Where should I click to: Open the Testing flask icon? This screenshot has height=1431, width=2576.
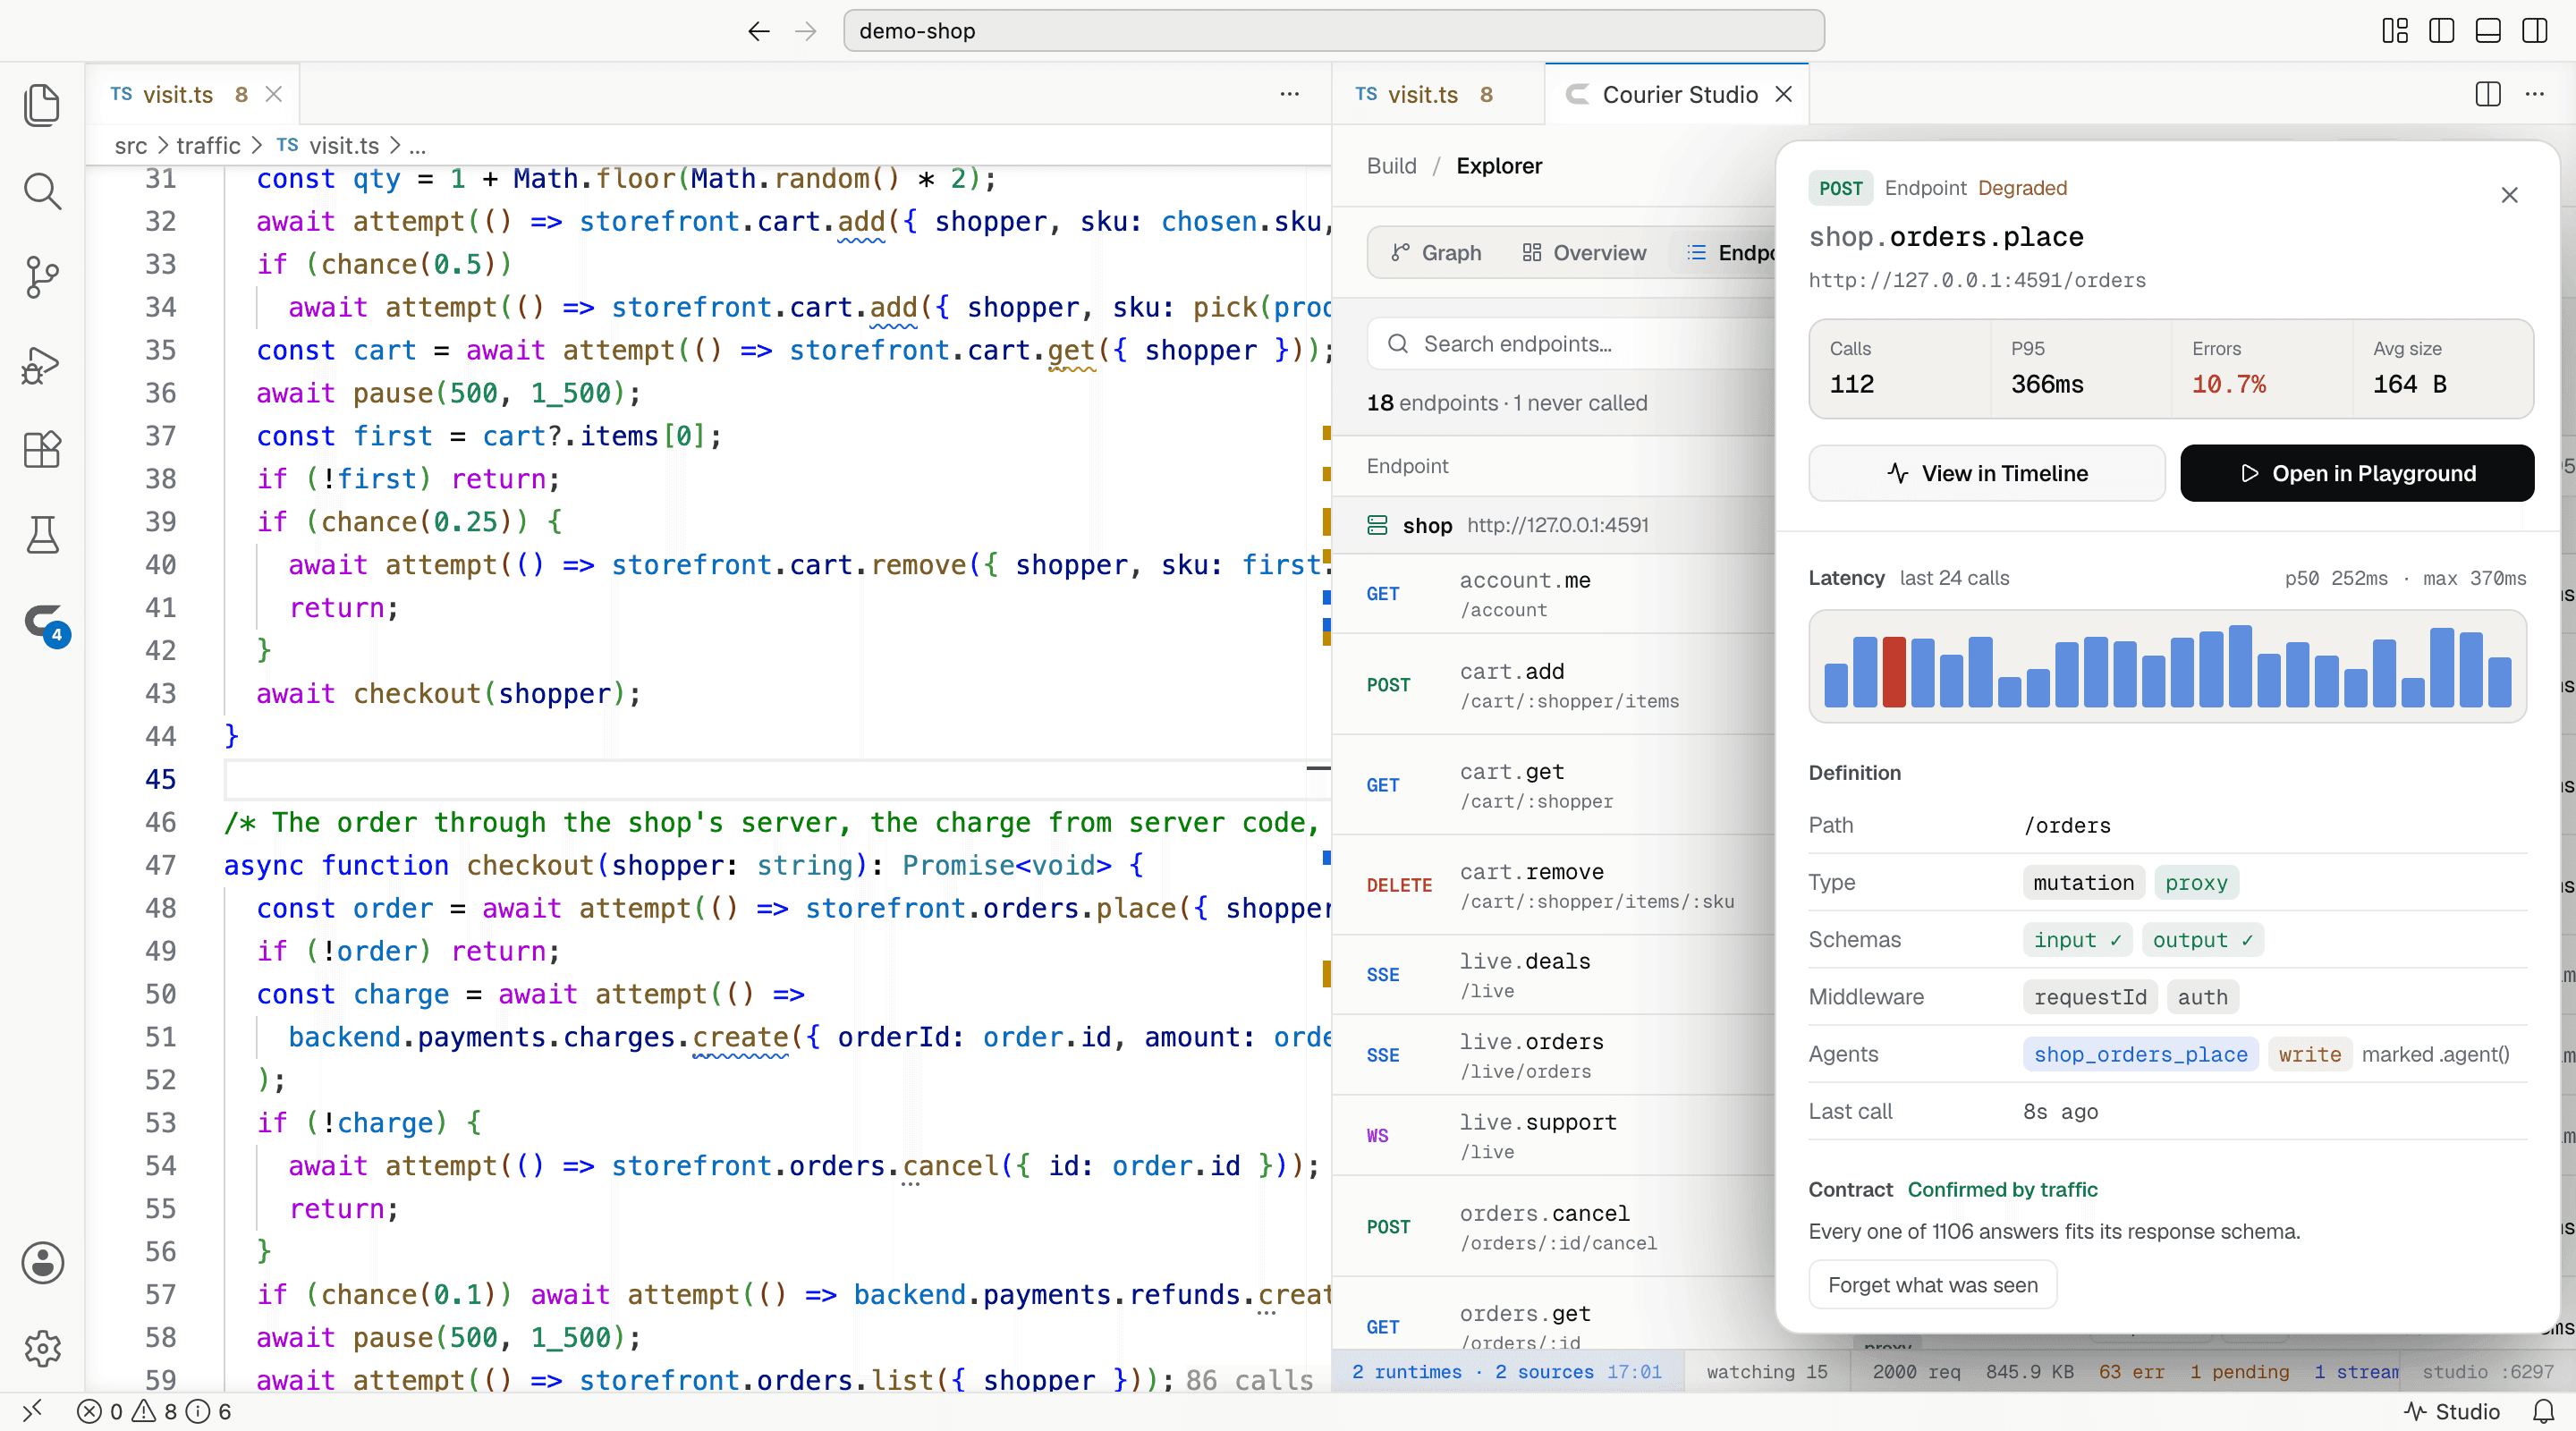[x=42, y=536]
